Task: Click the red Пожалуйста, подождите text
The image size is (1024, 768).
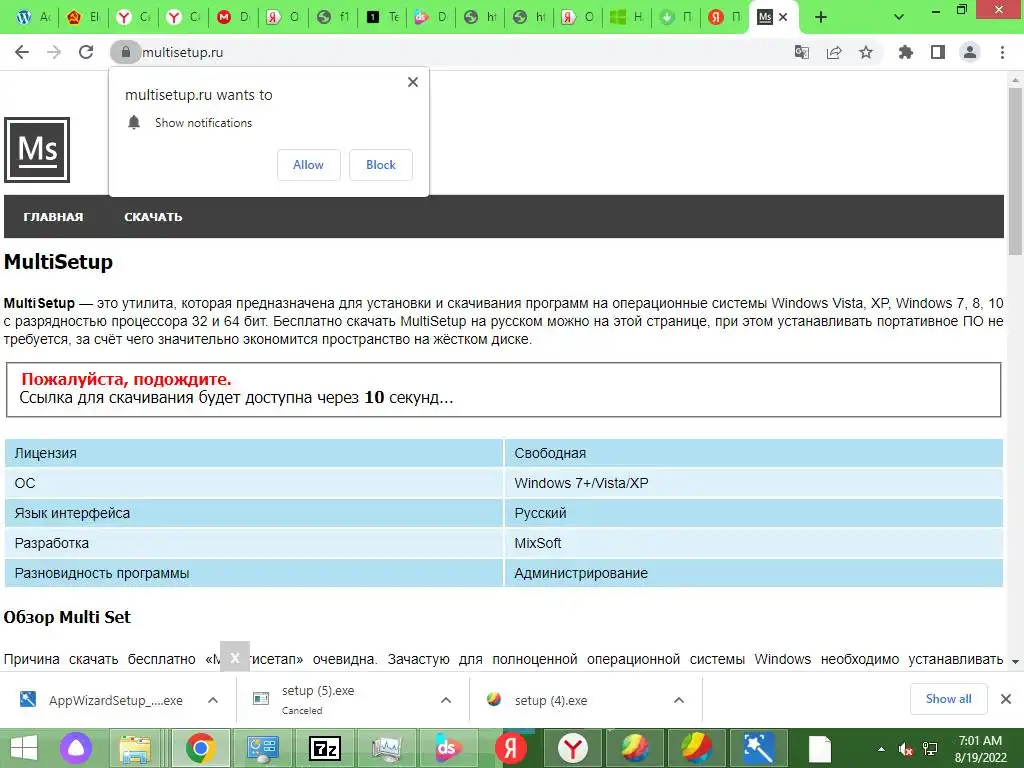Action: click(x=126, y=379)
